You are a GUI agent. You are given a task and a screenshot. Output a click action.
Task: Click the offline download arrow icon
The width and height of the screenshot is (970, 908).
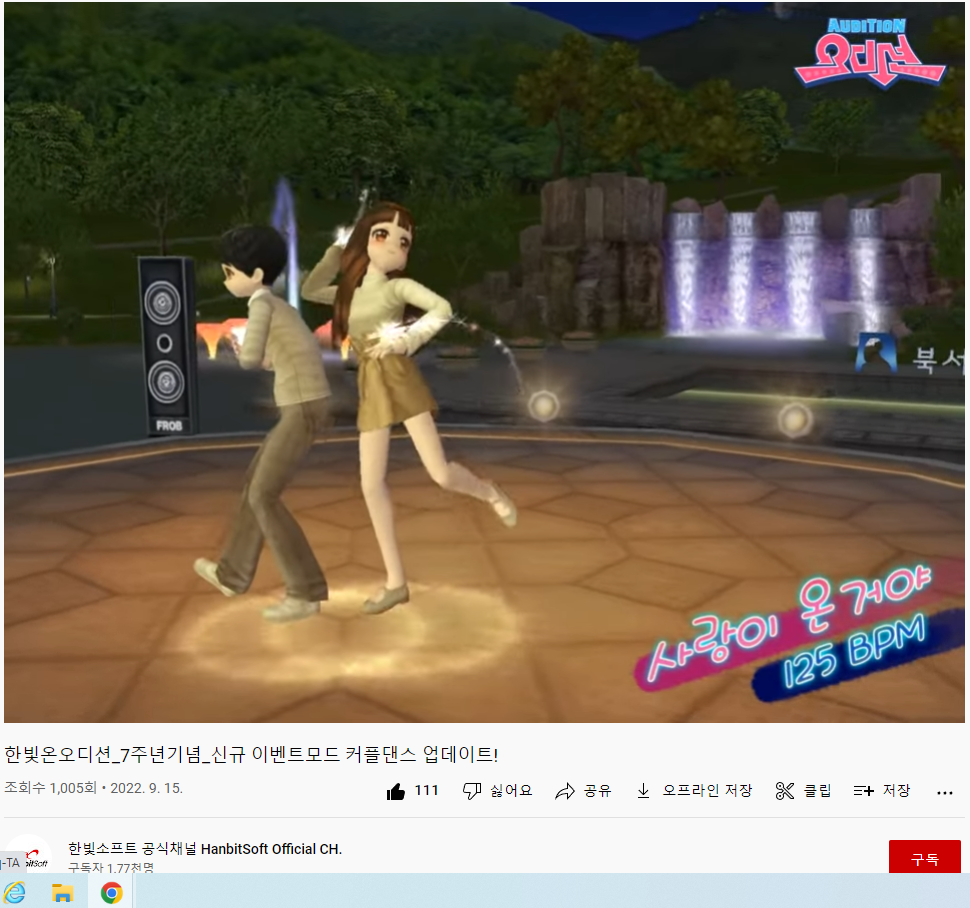pos(643,791)
